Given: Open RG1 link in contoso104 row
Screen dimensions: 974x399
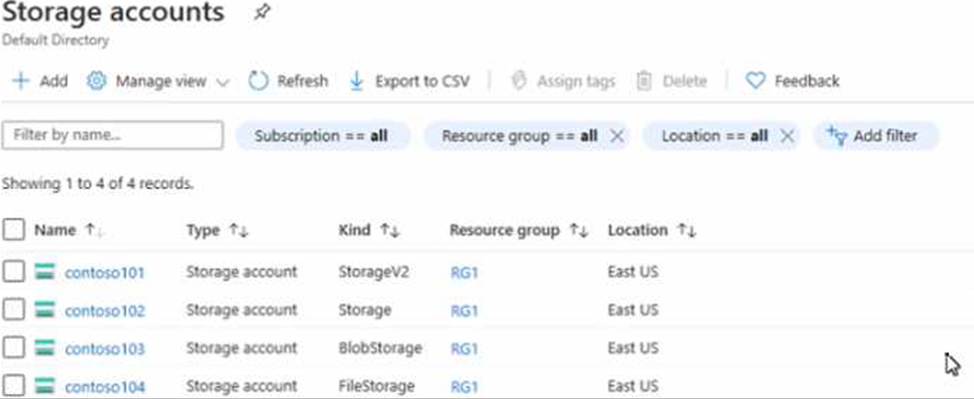Looking at the screenshot, I should 465,387.
